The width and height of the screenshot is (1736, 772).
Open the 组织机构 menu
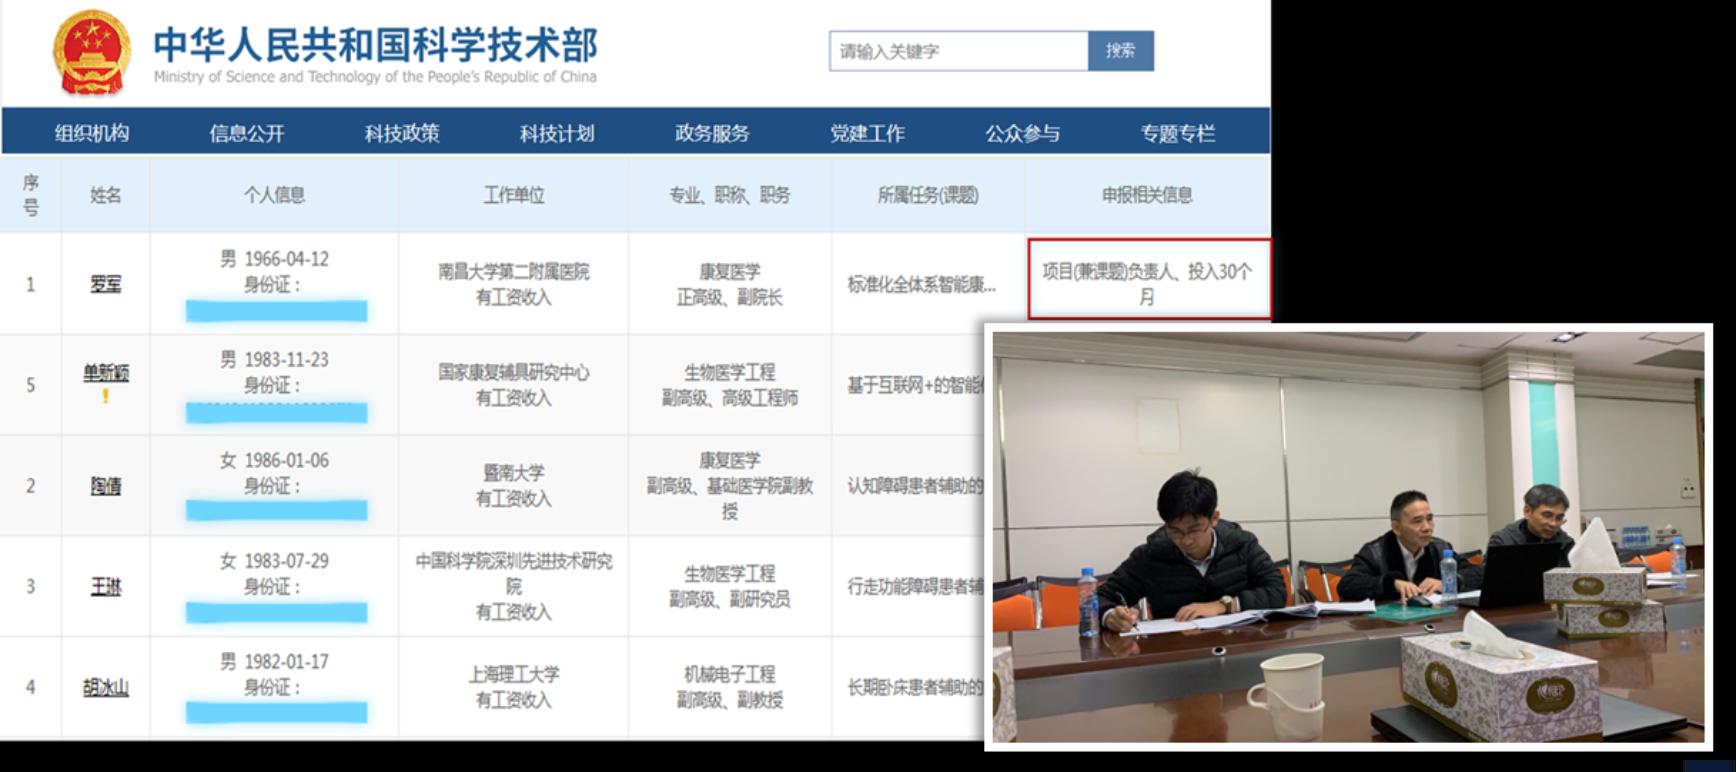pyautogui.click(x=92, y=133)
